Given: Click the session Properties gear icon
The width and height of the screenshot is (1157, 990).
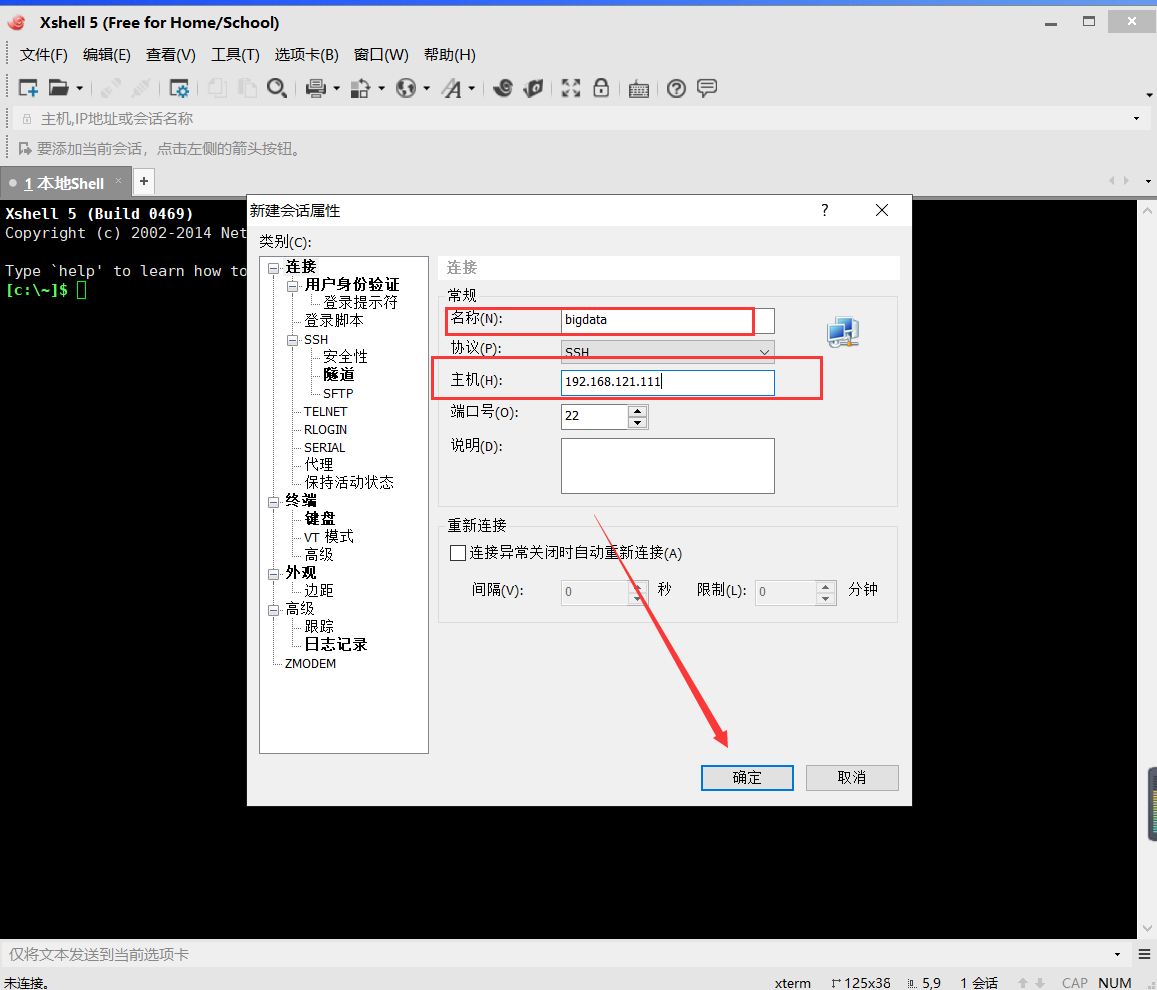Looking at the screenshot, I should tap(179, 89).
